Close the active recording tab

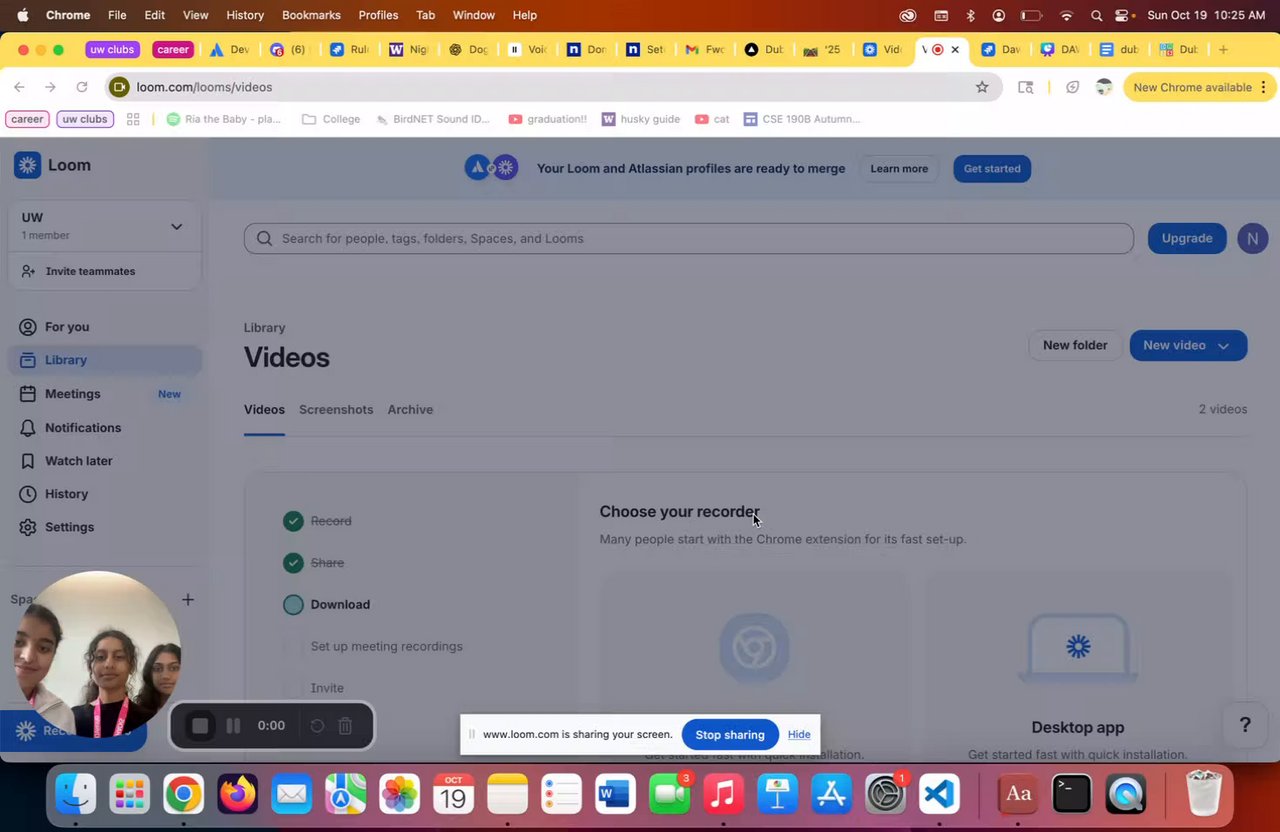click(x=955, y=49)
